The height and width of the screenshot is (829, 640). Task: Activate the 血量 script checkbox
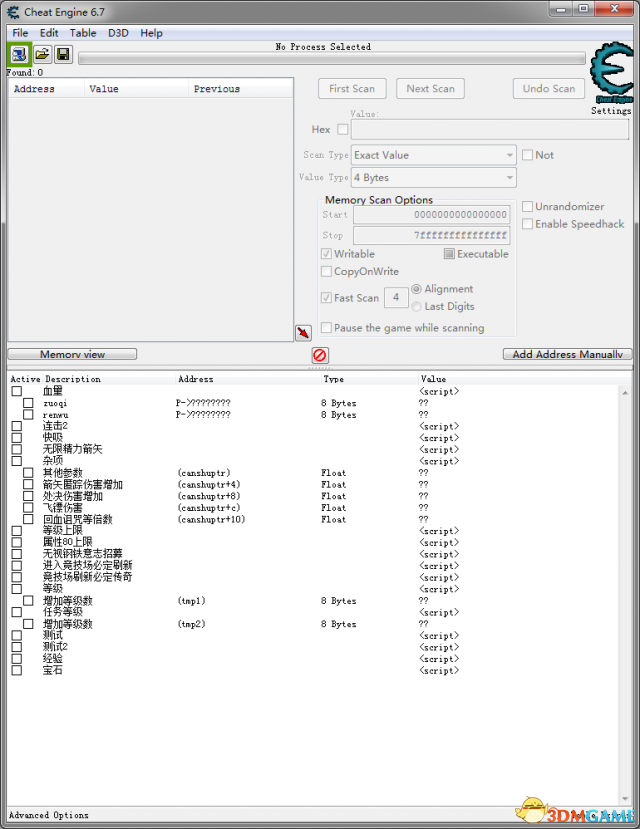[16, 391]
